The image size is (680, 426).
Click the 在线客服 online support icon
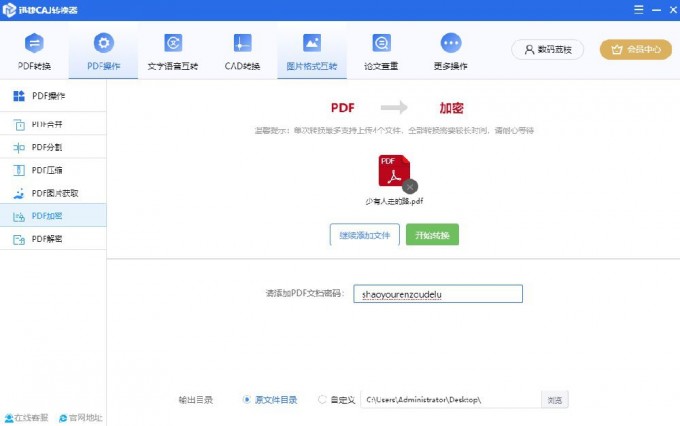[x=9, y=417]
